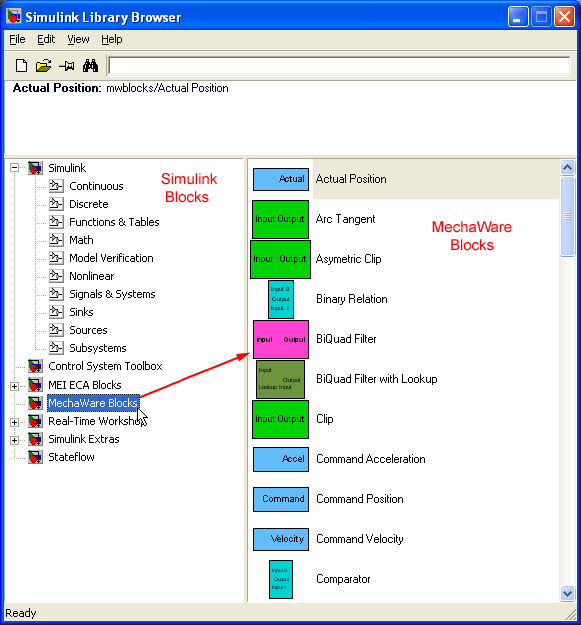
Task: Expand the Simulink Extras node
Action: click(x=14, y=440)
